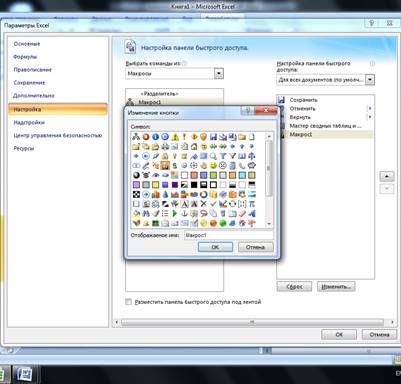Pick the house symbol
401x384 pixels.
pos(194,146)
